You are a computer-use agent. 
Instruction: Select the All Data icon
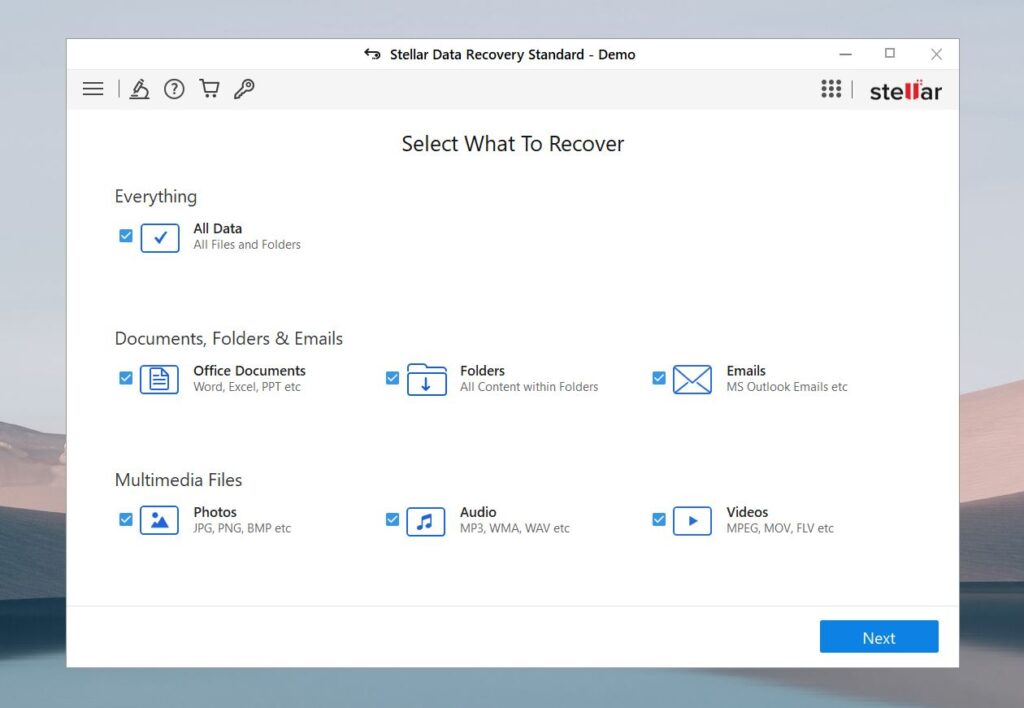(160, 237)
